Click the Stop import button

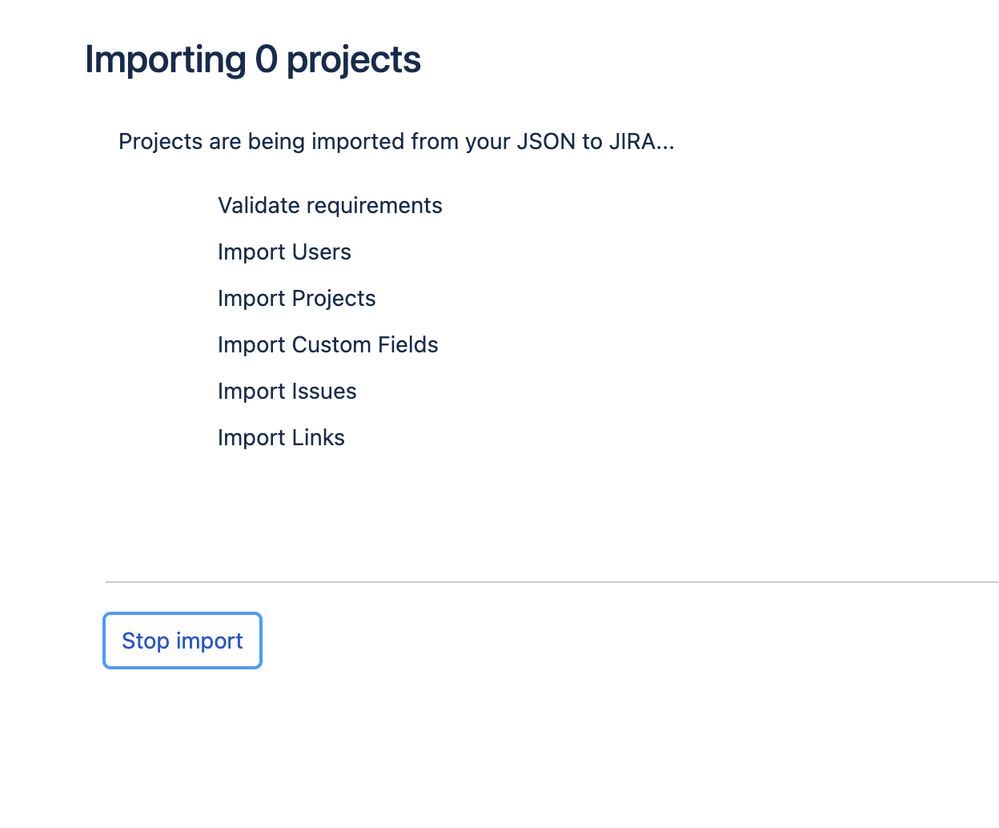(x=182, y=641)
